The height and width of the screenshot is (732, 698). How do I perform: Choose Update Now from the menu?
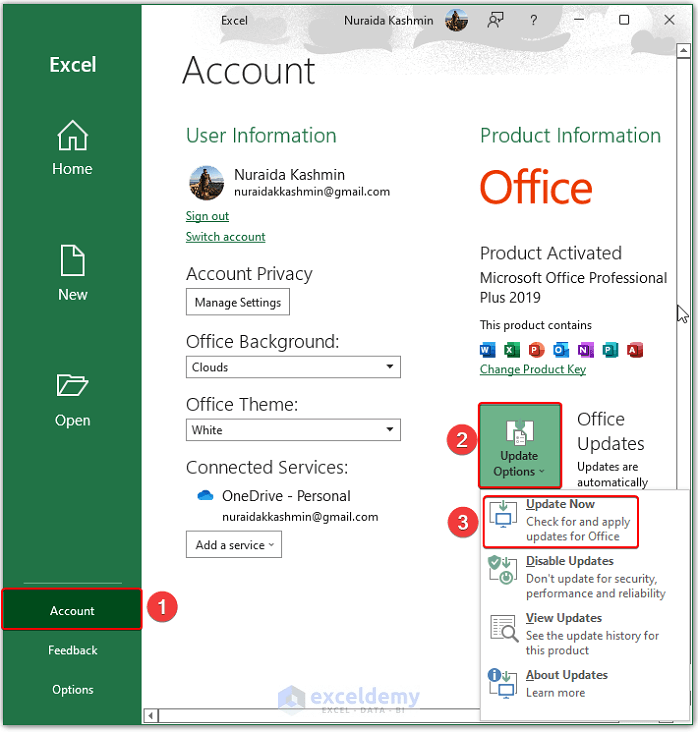(561, 521)
